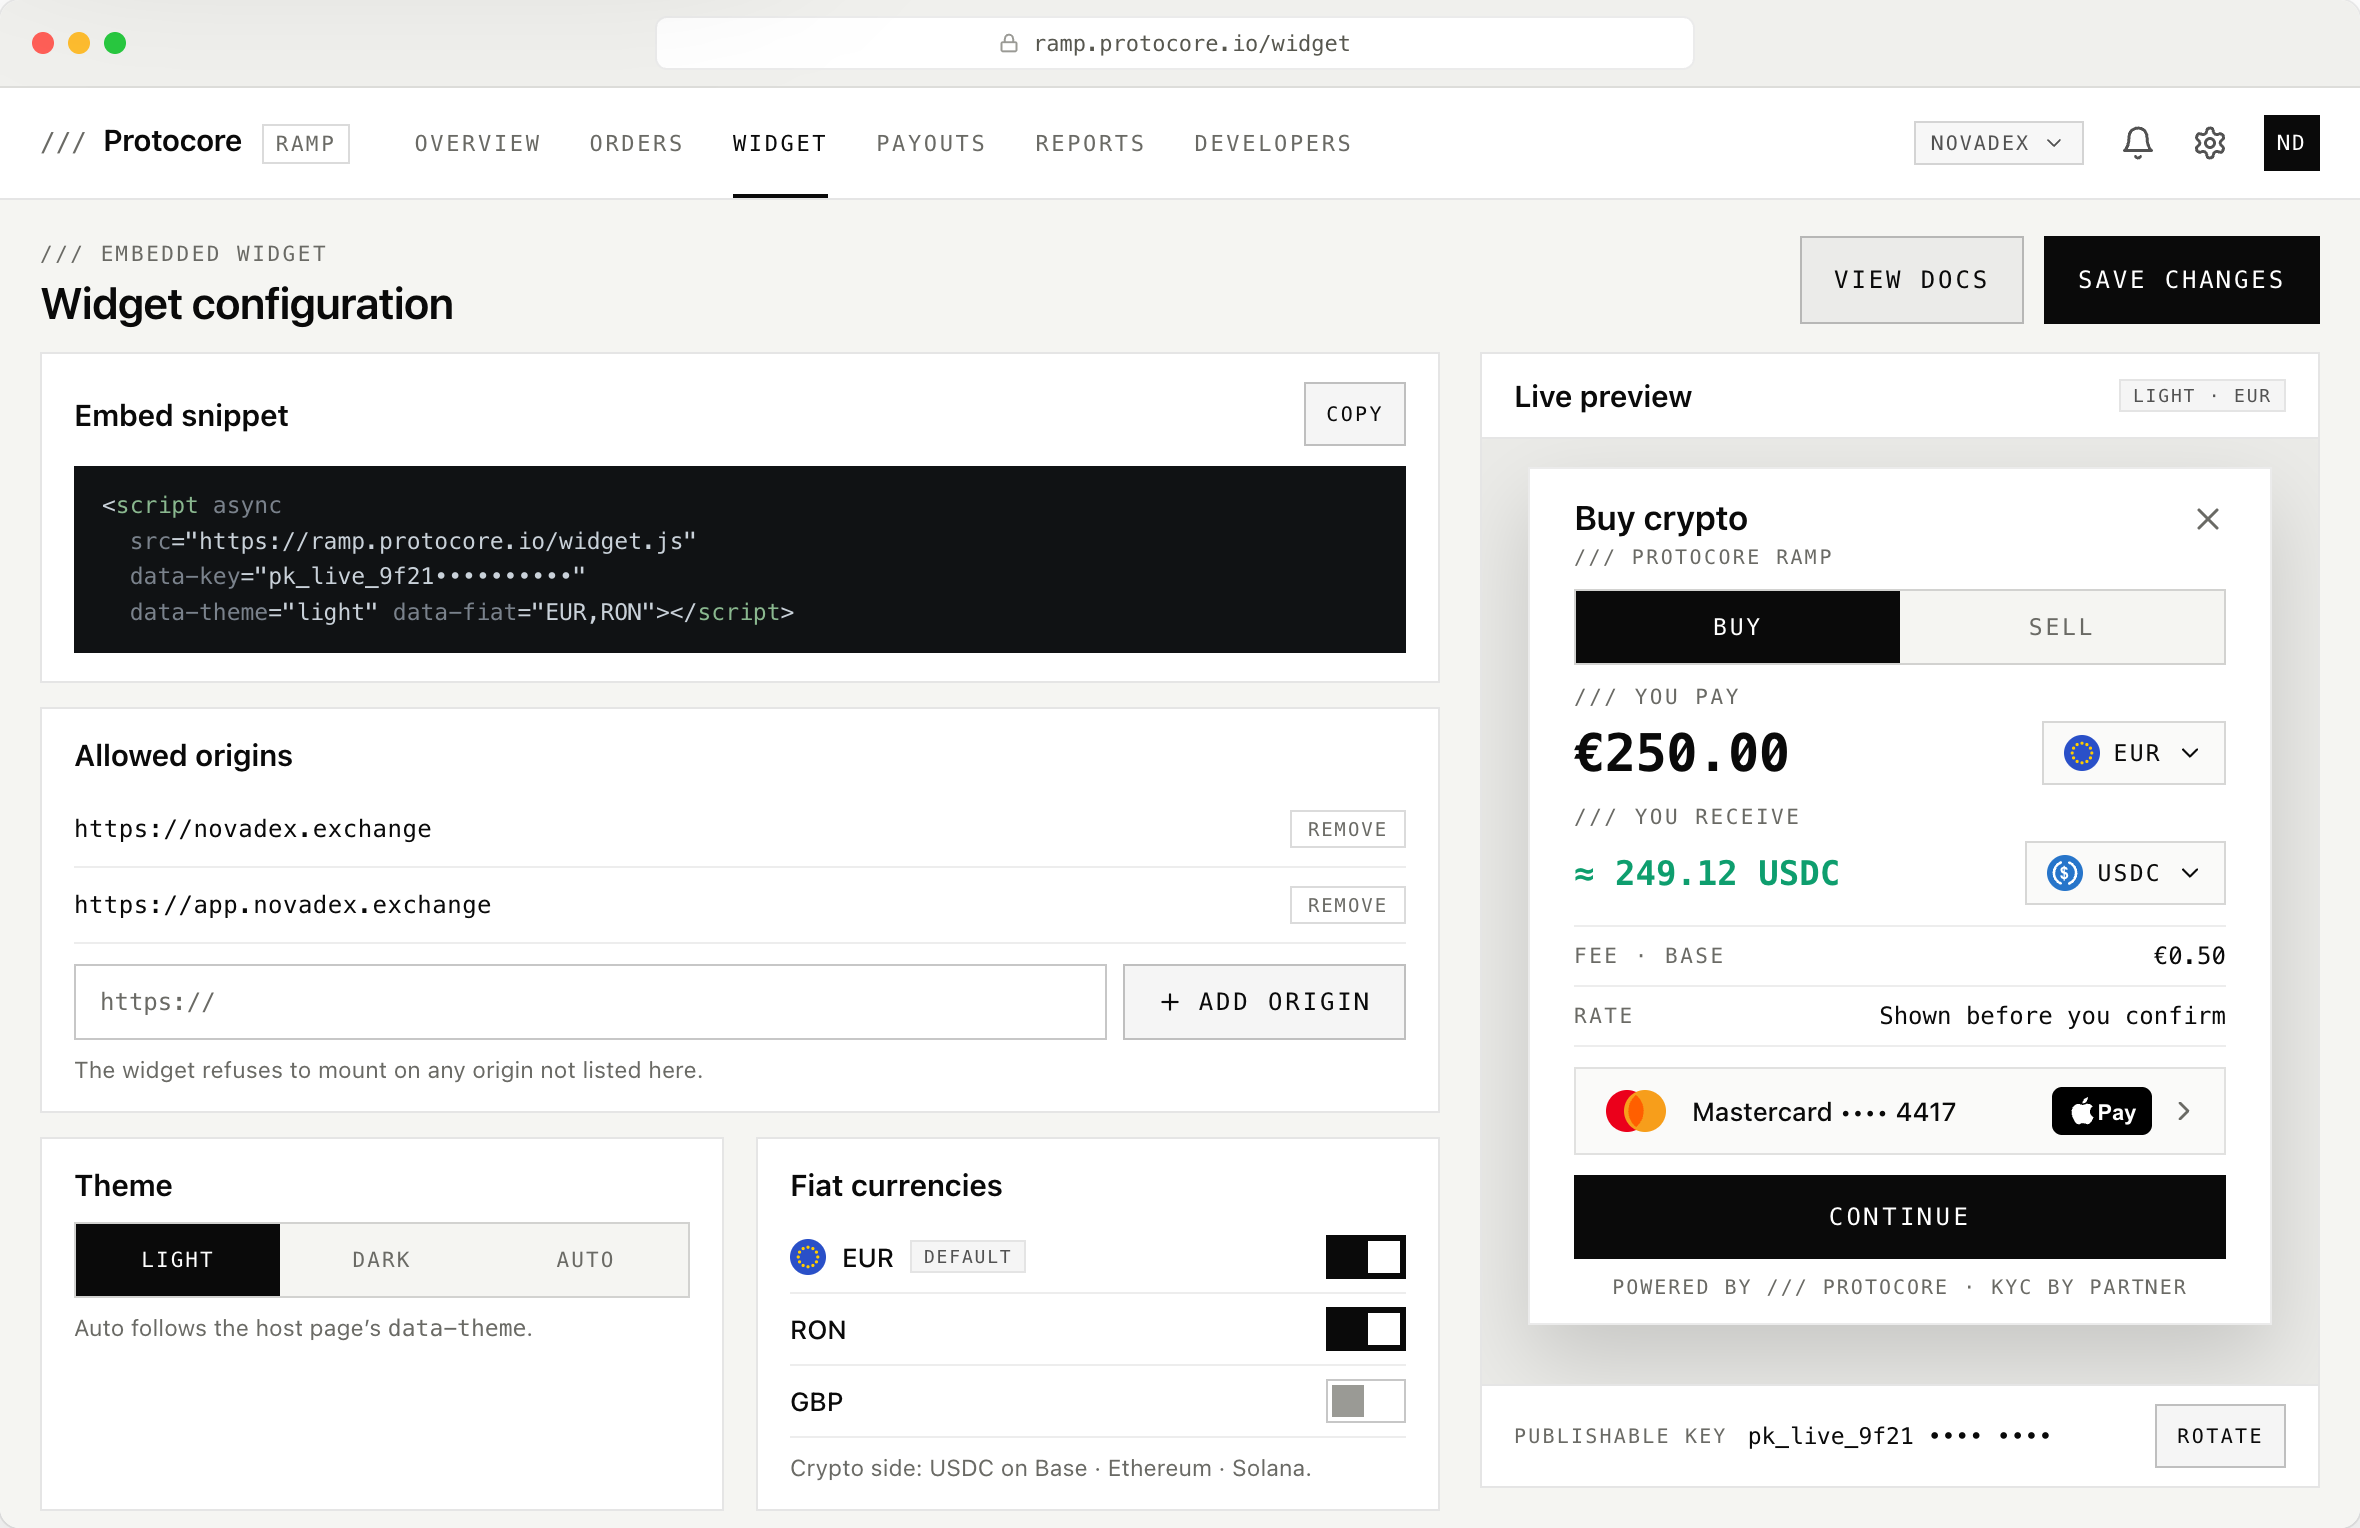Rotate the publishable key

pos(2219,1436)
